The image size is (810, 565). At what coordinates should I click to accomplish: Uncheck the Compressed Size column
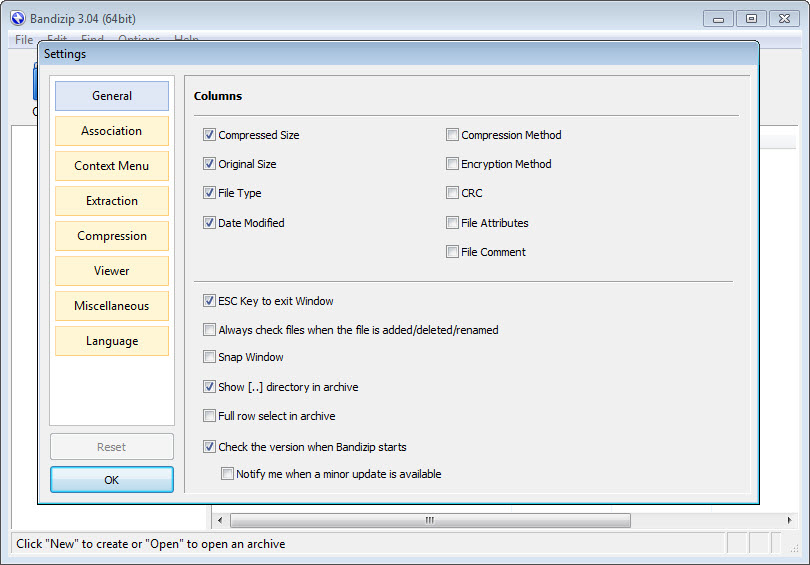click(209, 135)
